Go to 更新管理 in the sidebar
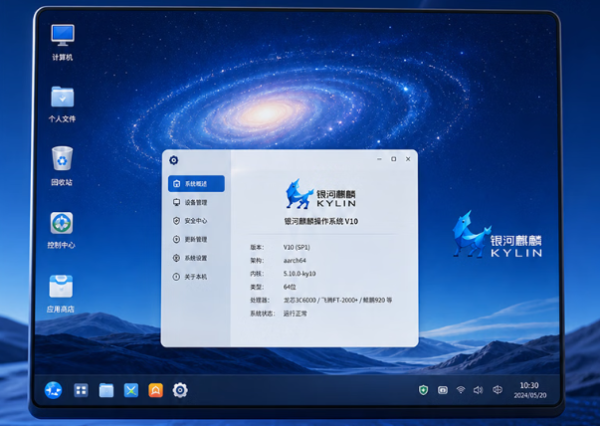The width and height of the screenshot is (600, 426). 196,239
